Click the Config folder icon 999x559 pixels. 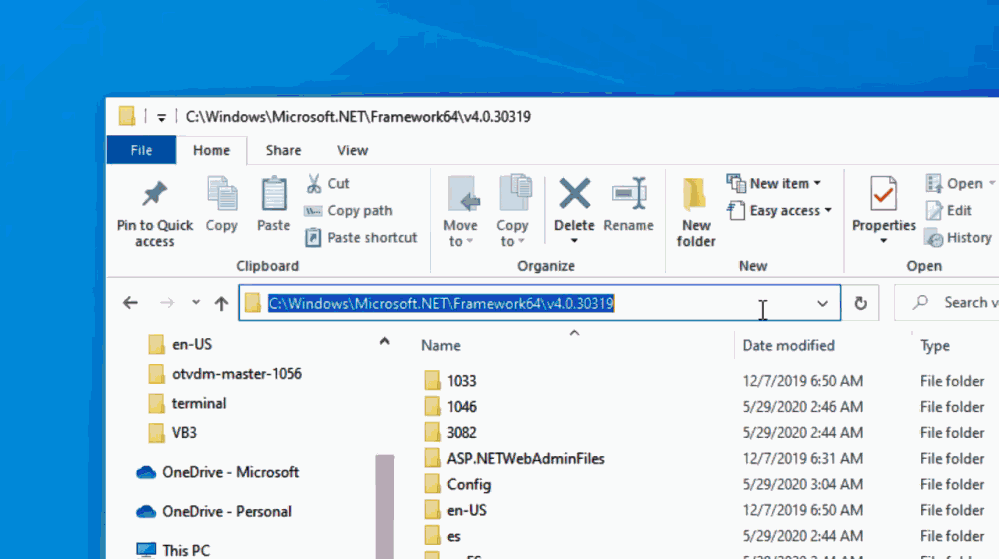433,484
